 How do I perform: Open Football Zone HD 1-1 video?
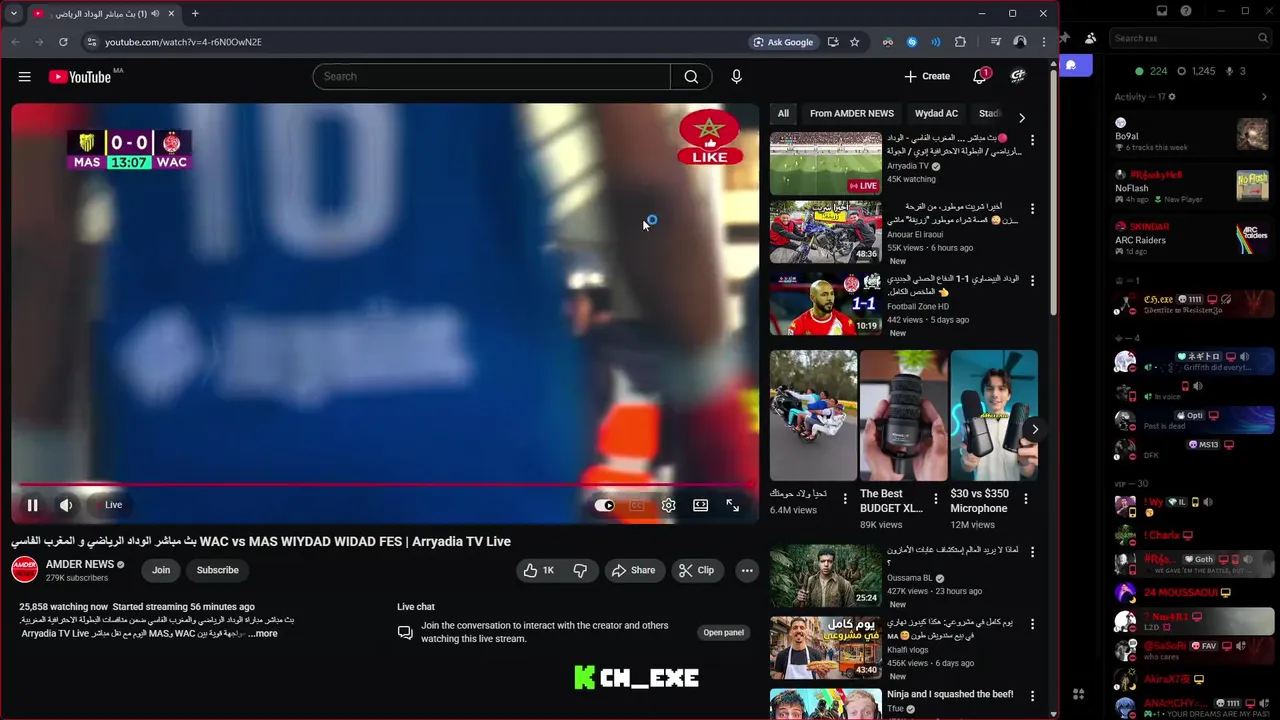[826, 303]
